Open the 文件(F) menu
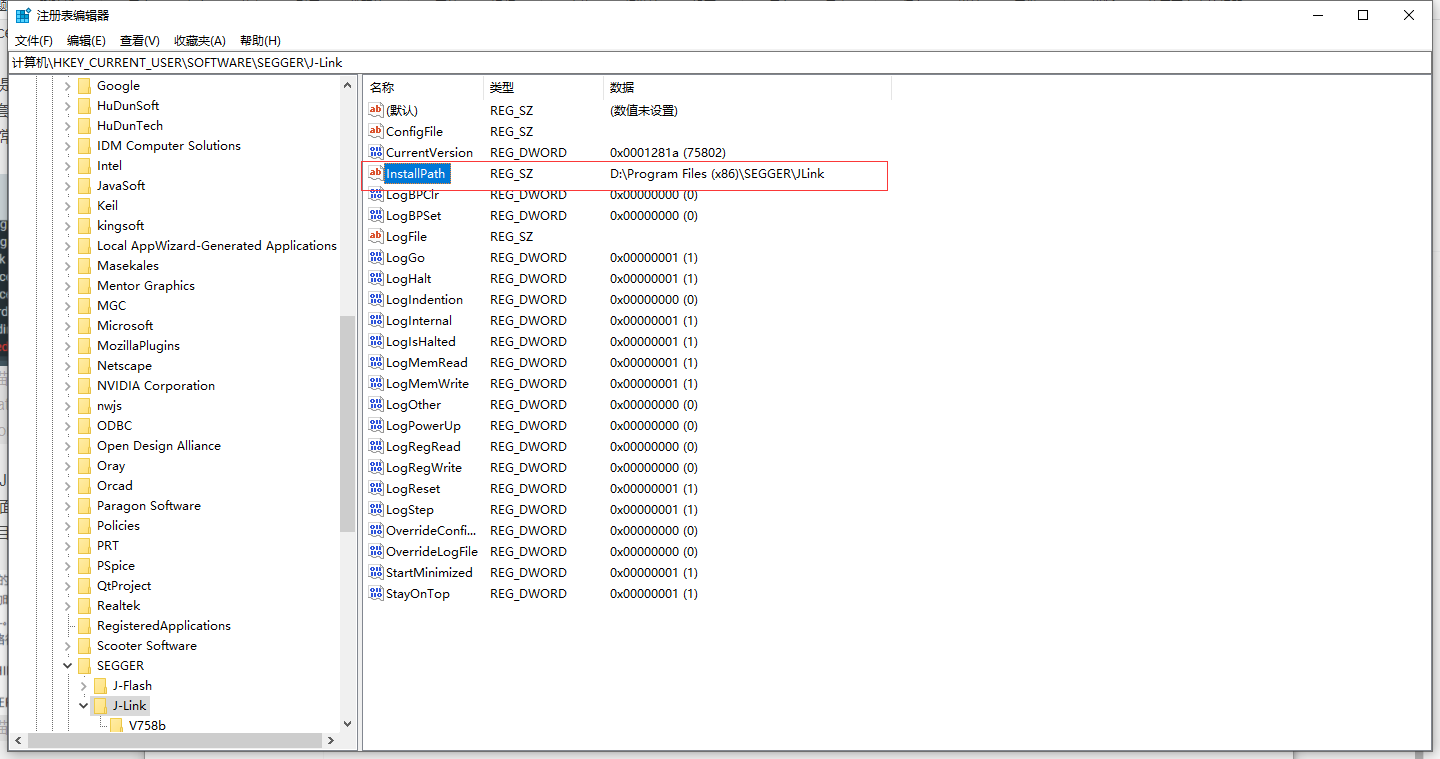This screenshot has width=1440, height=759. click(34, 40)
